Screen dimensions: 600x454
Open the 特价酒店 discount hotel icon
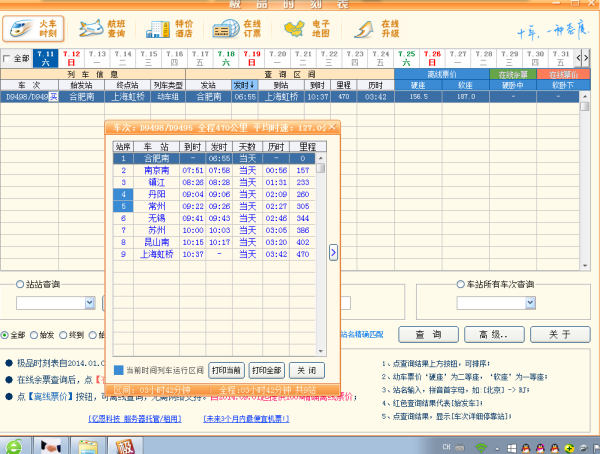[170, 29]
